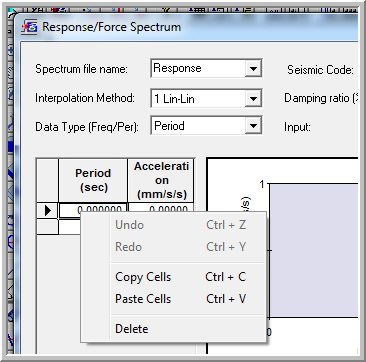Click the blank top-left corner cell of table
The image size is (366, 362).
point(47,180)
